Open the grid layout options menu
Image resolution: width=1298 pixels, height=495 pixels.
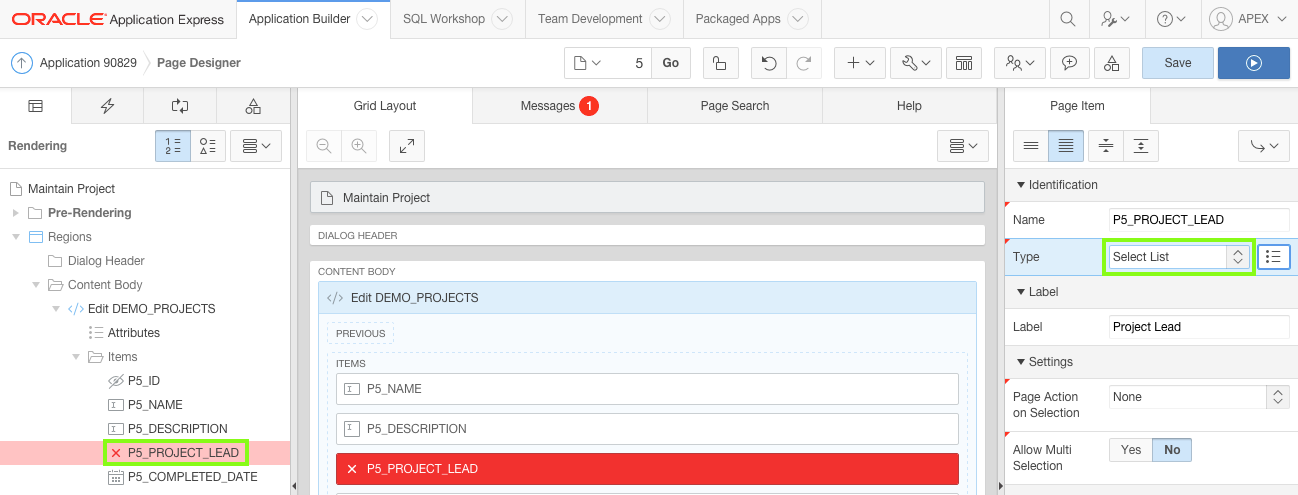[963, 146]
